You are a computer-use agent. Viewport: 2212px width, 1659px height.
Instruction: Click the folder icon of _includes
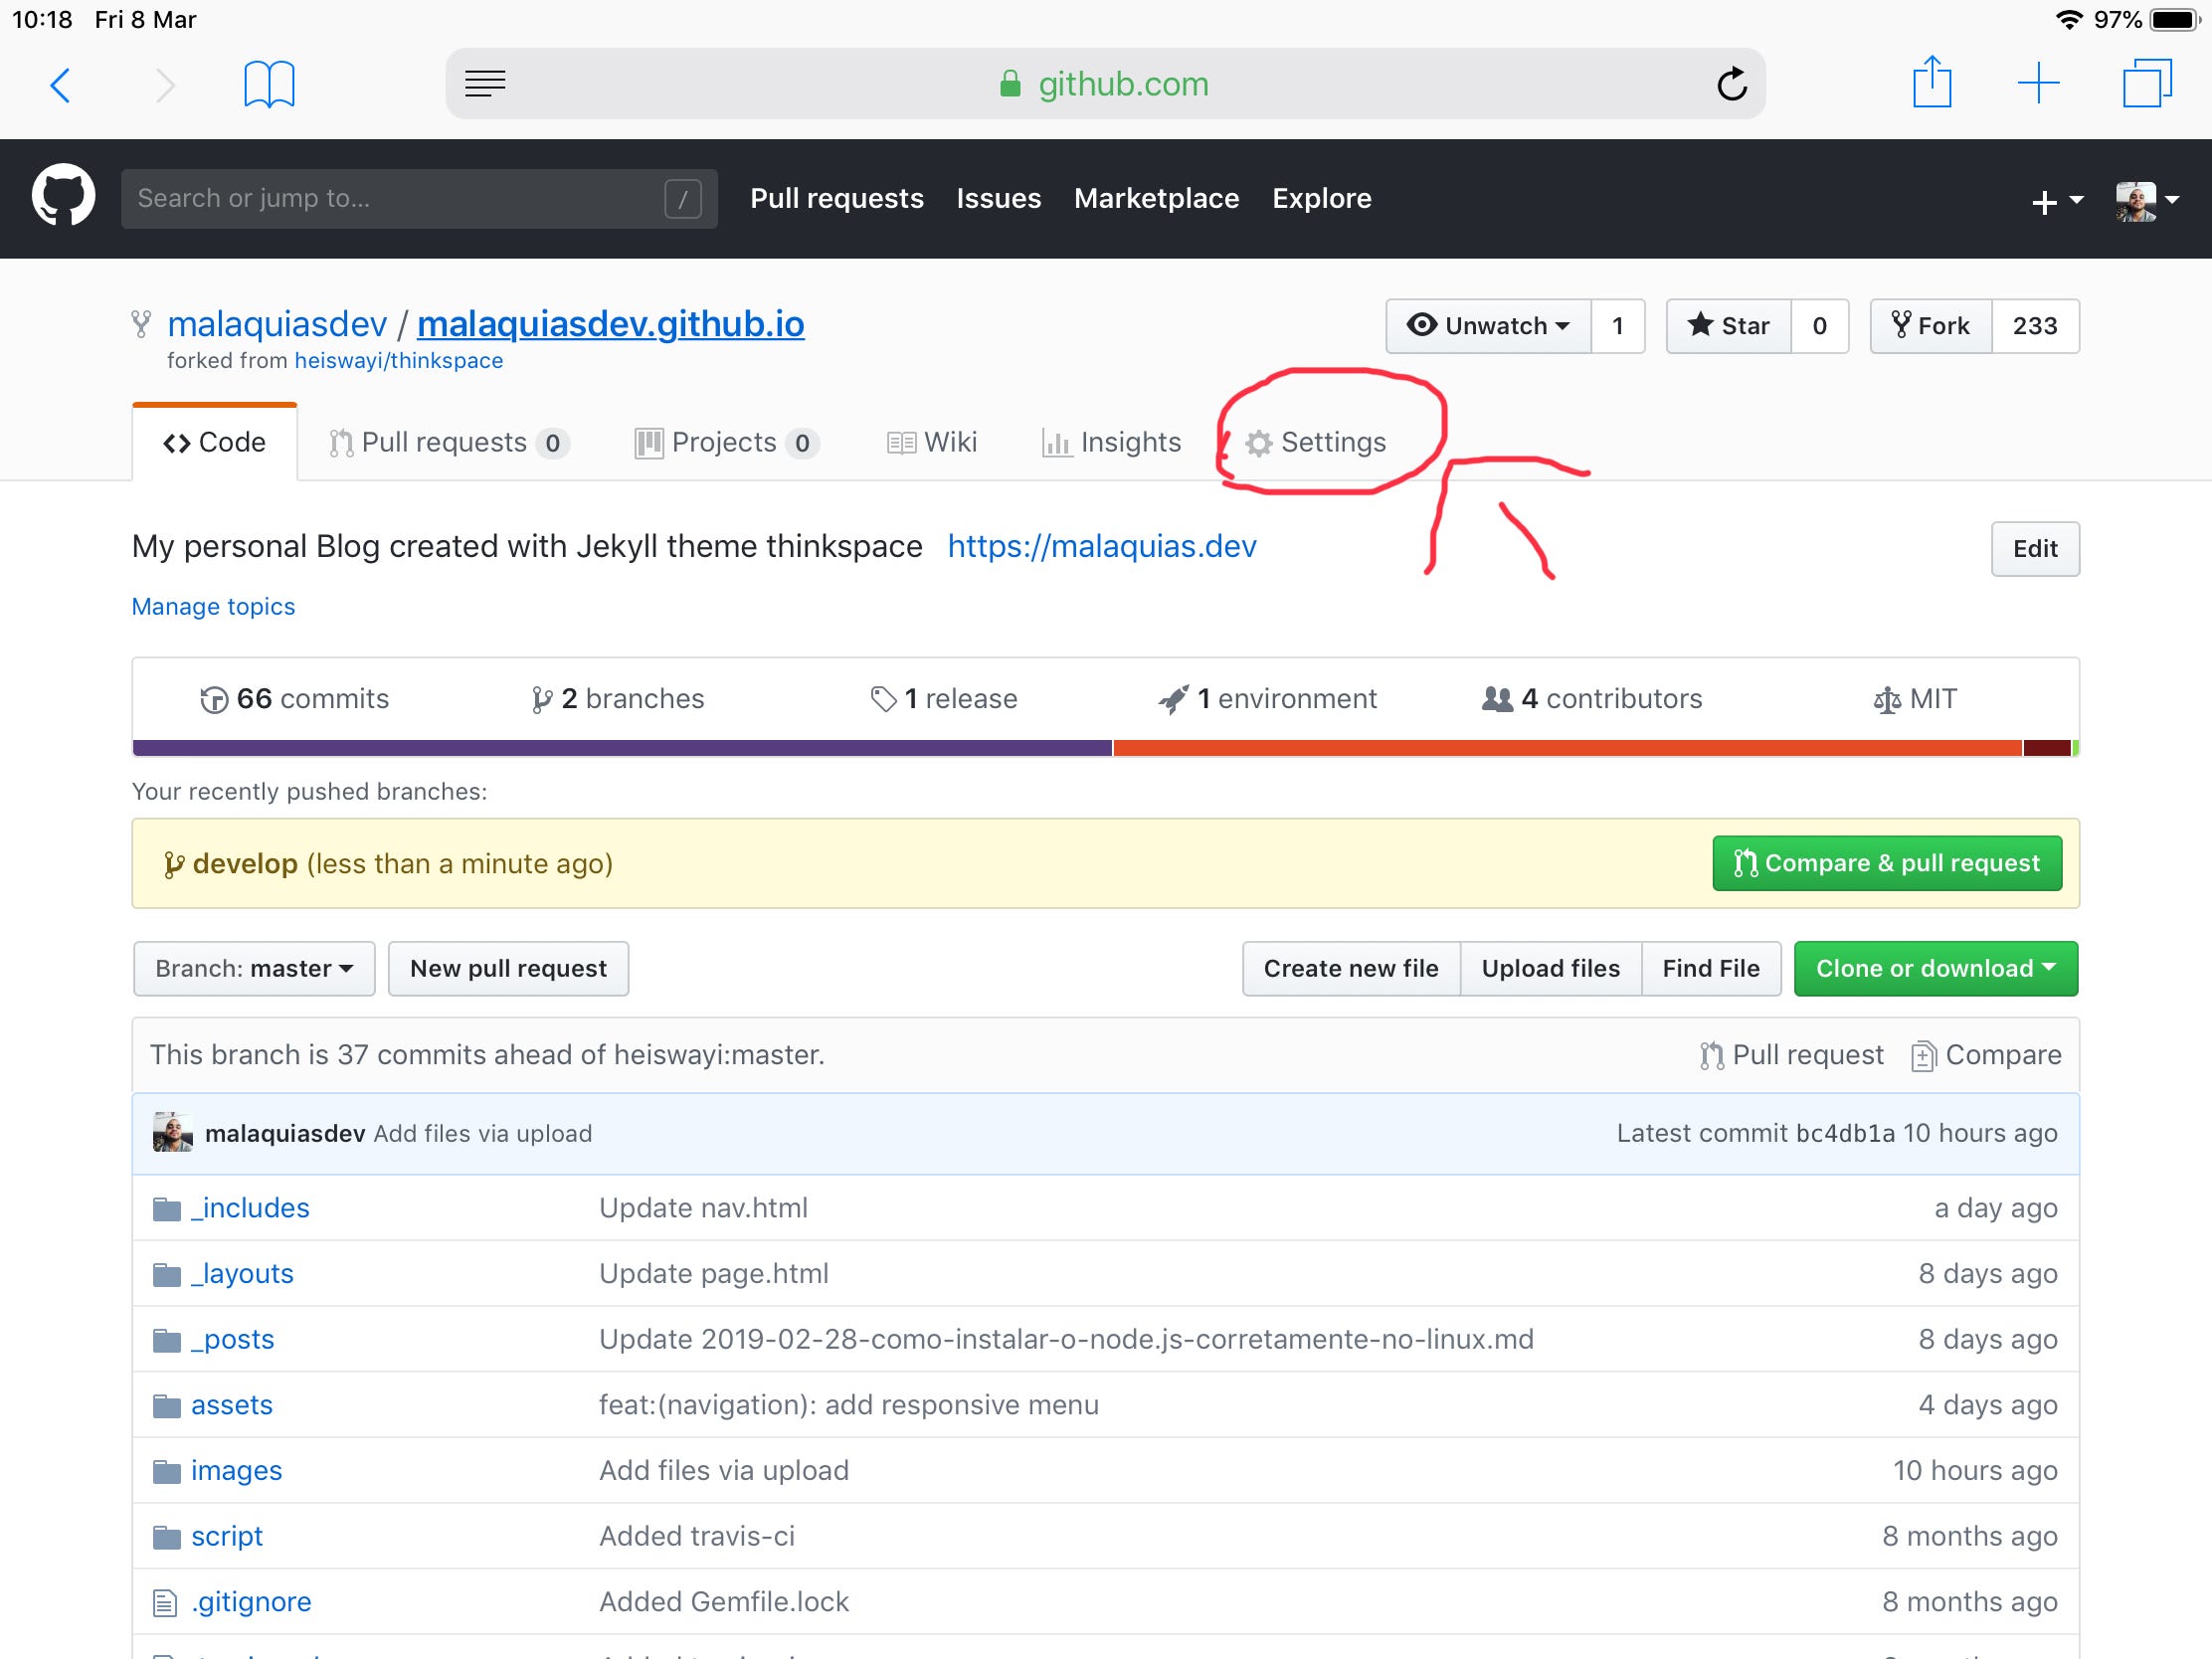pos(166,1209)
